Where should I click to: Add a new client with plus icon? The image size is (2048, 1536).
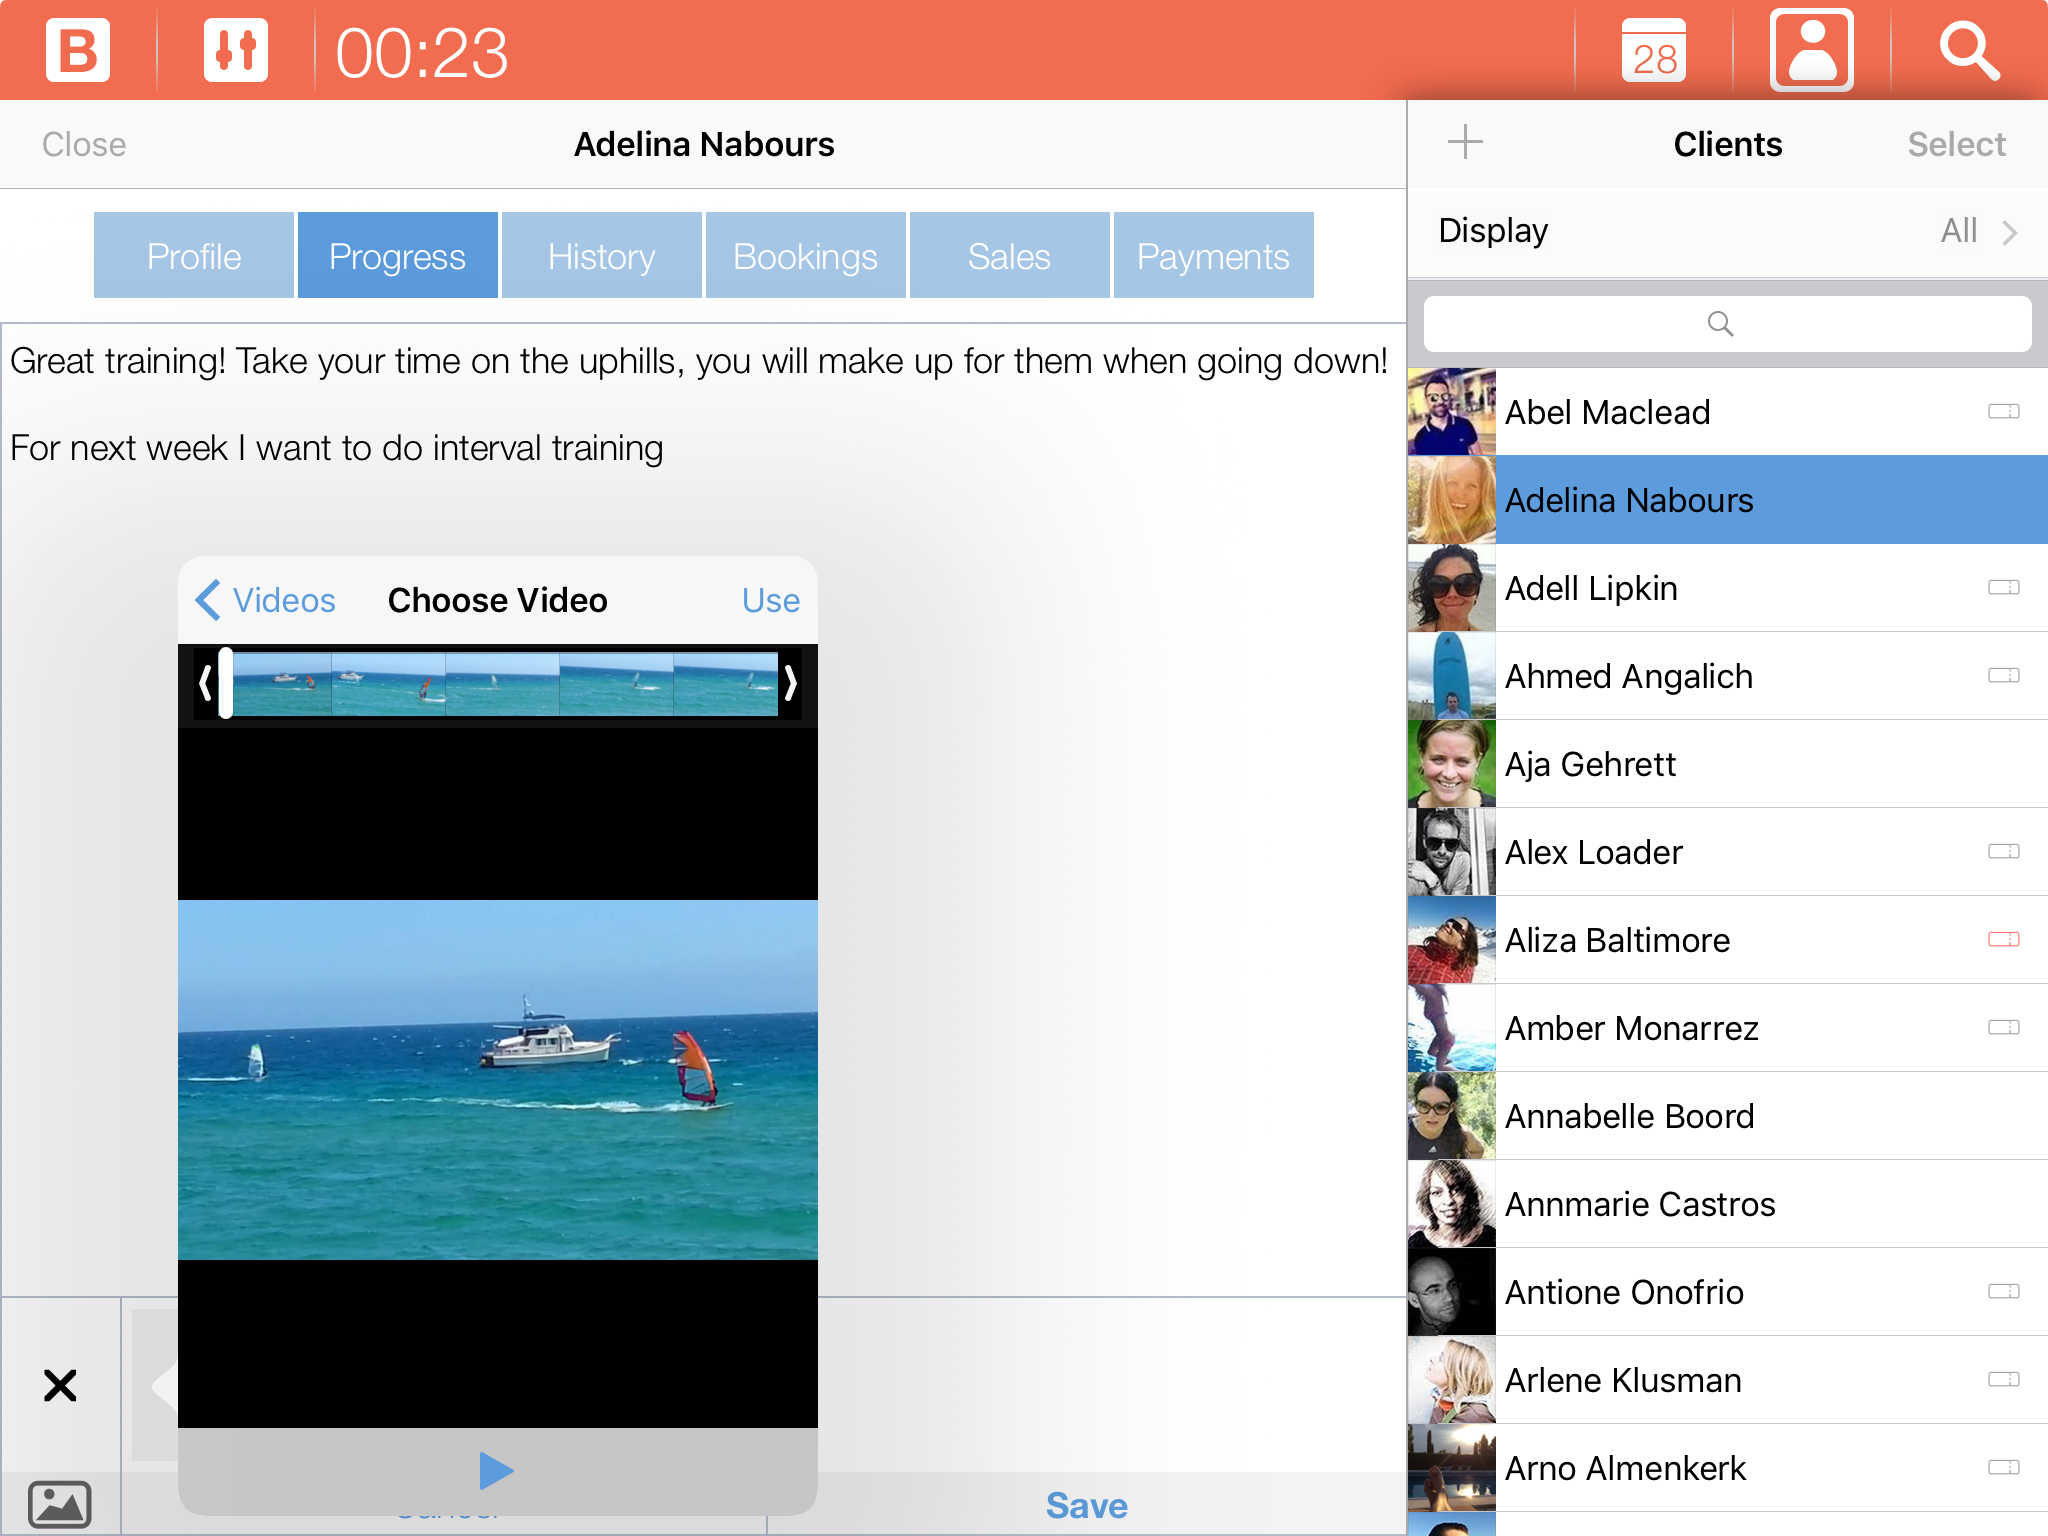point(1465,143)
